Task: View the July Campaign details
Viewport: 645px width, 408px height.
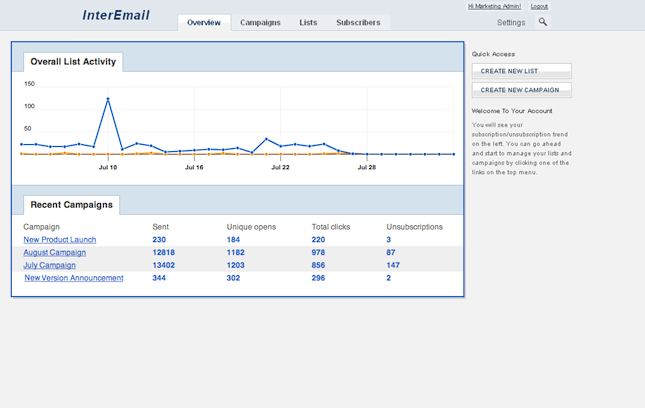Action: (49, 266)
